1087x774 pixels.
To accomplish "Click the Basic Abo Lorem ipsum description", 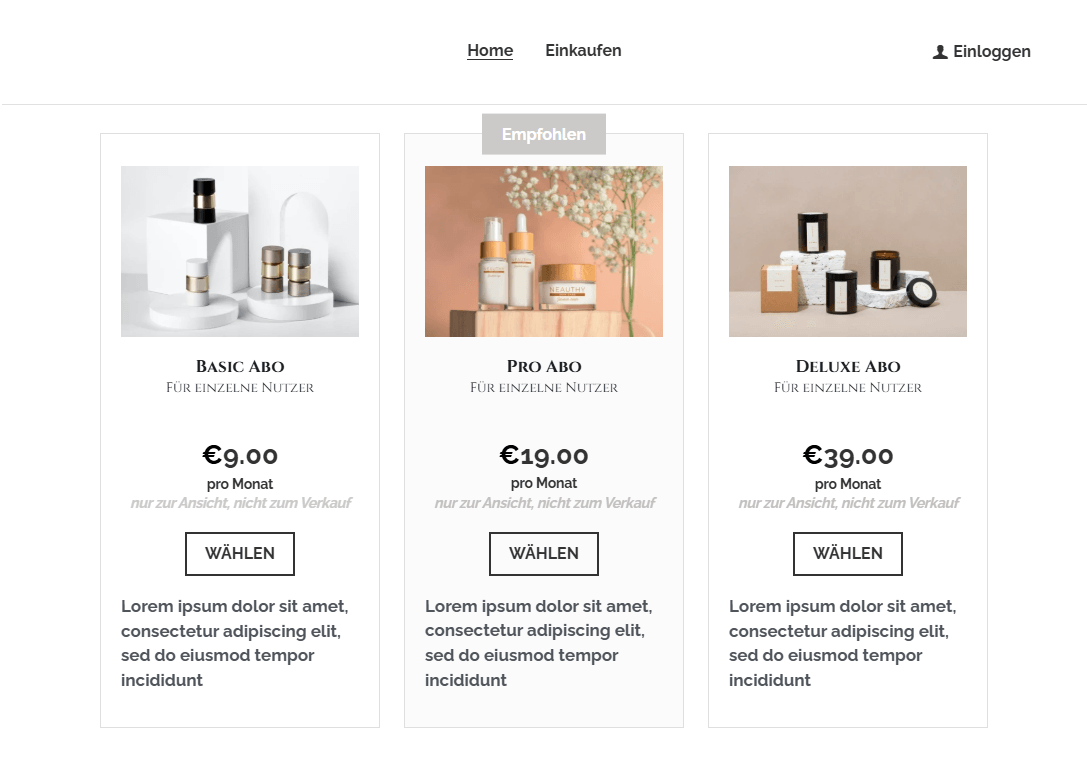I will coord(236,643).
